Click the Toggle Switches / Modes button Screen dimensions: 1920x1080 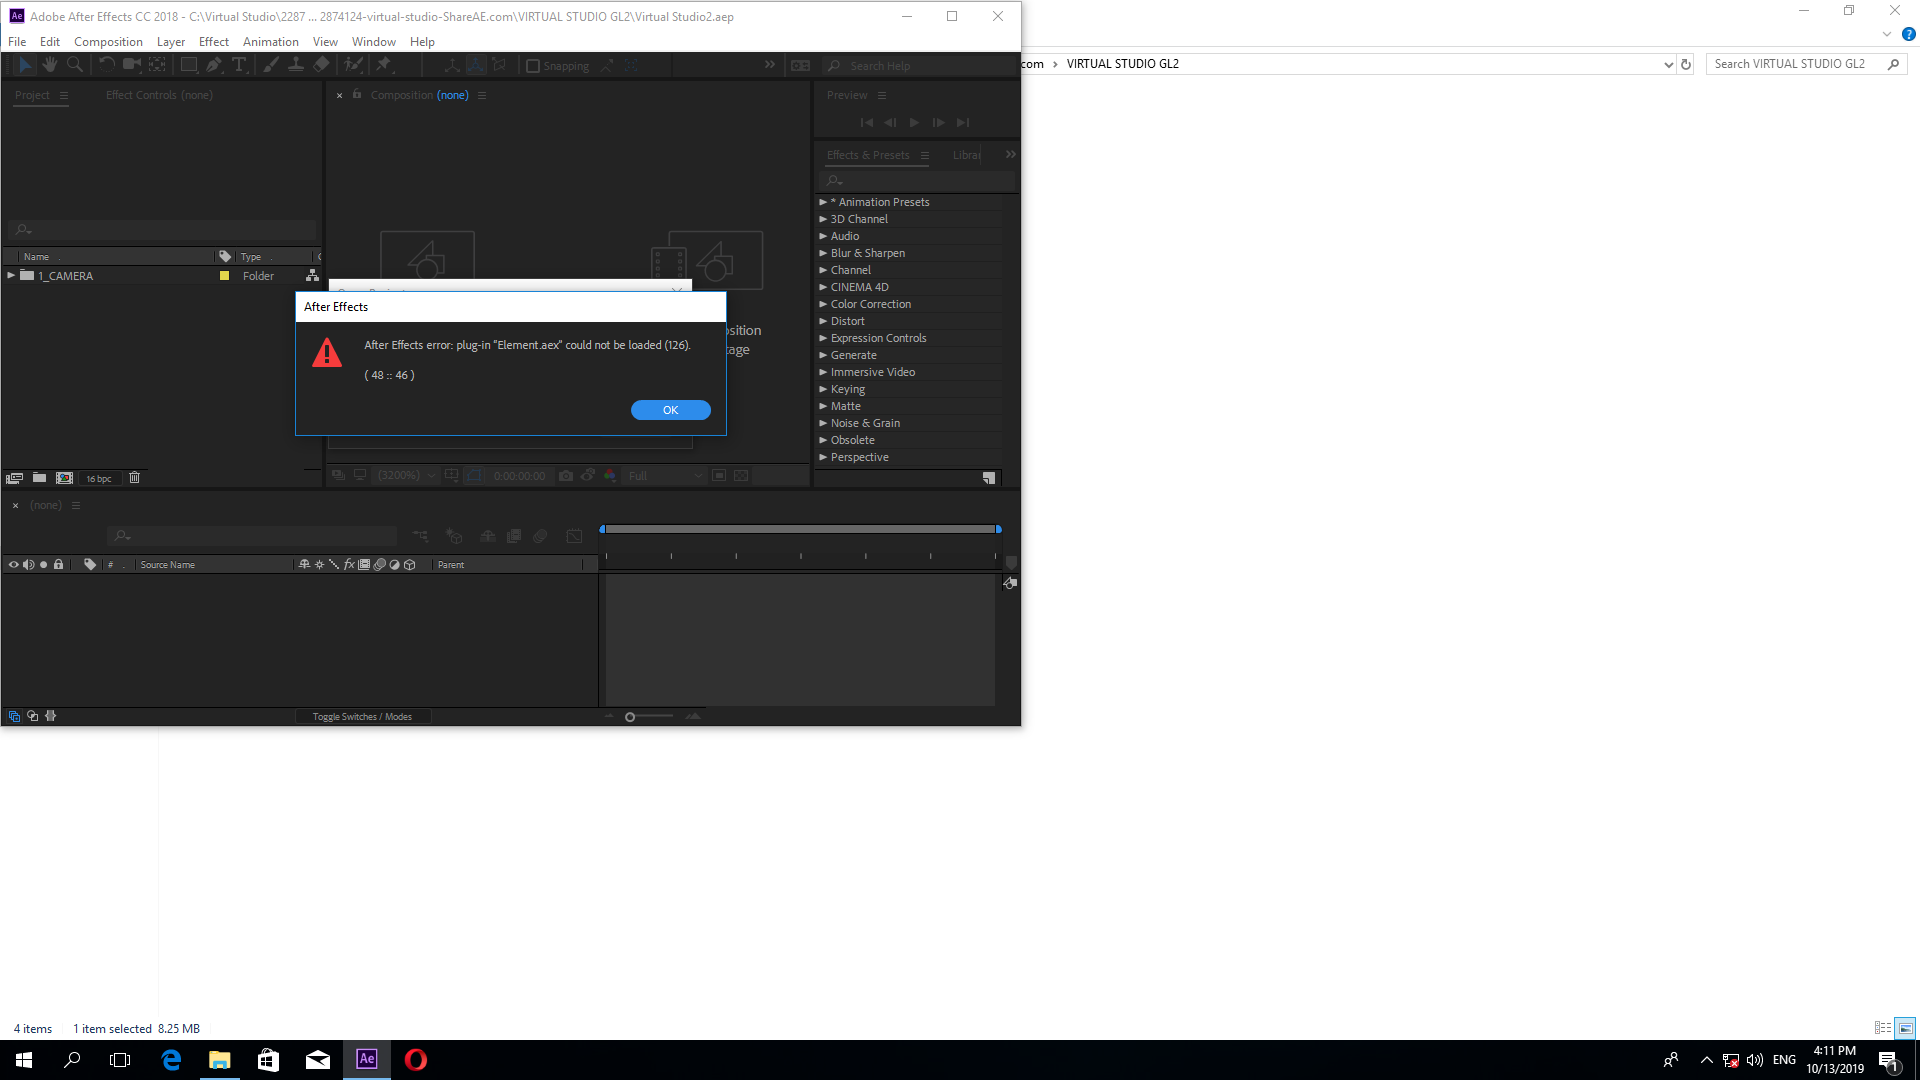click(x=363, y=716)
